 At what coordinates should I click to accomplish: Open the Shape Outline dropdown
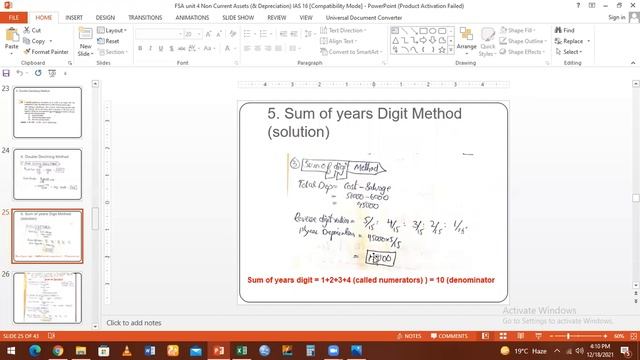tap(523, 41)
